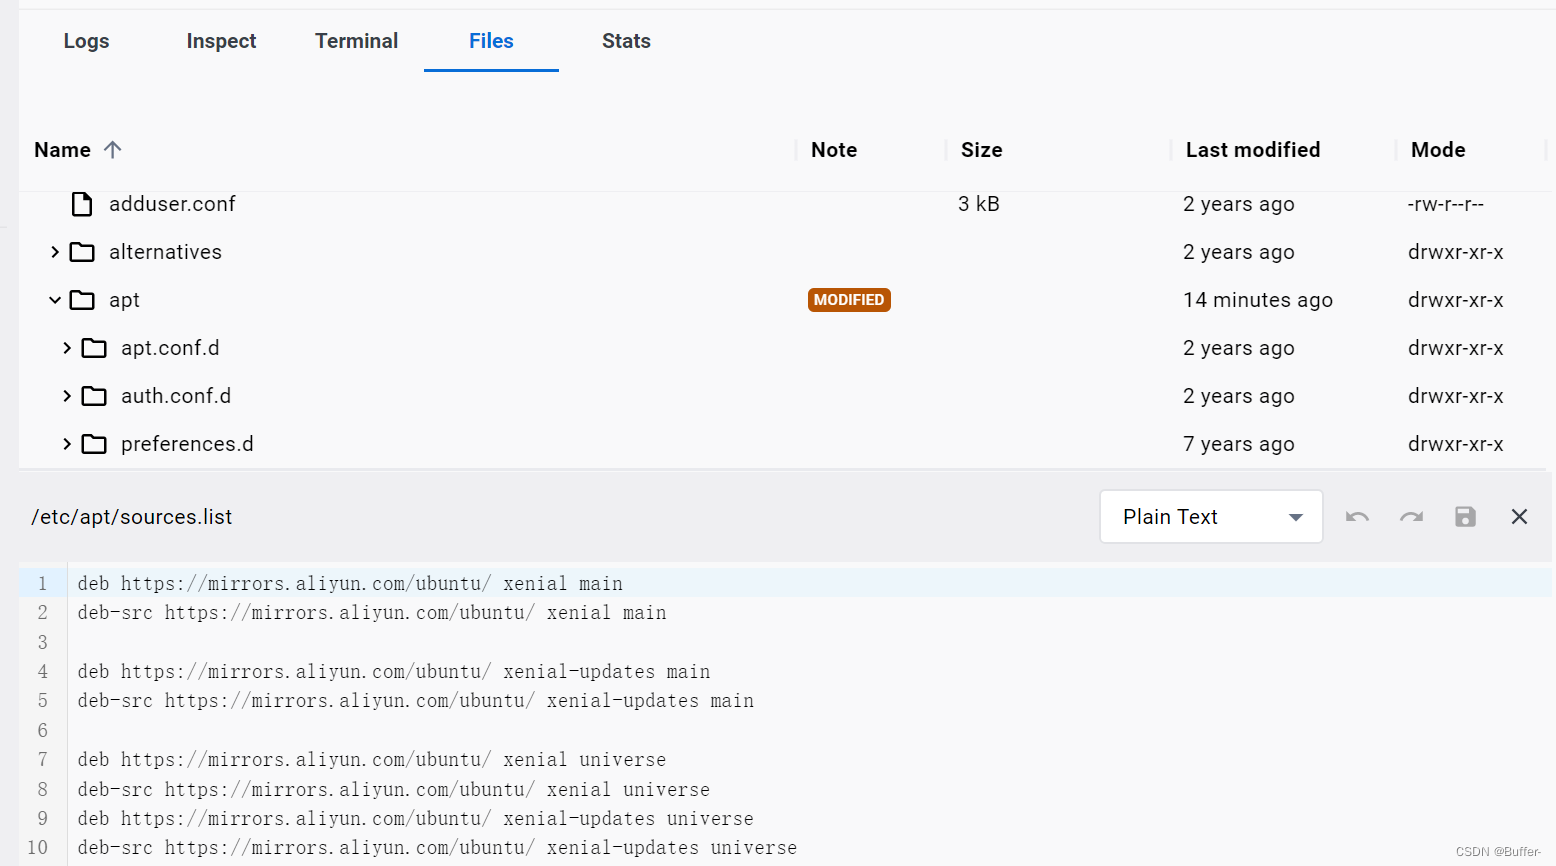Click the folder icon next to alternatives
The height and width of the screenshot is (866, 1556).
82,251
